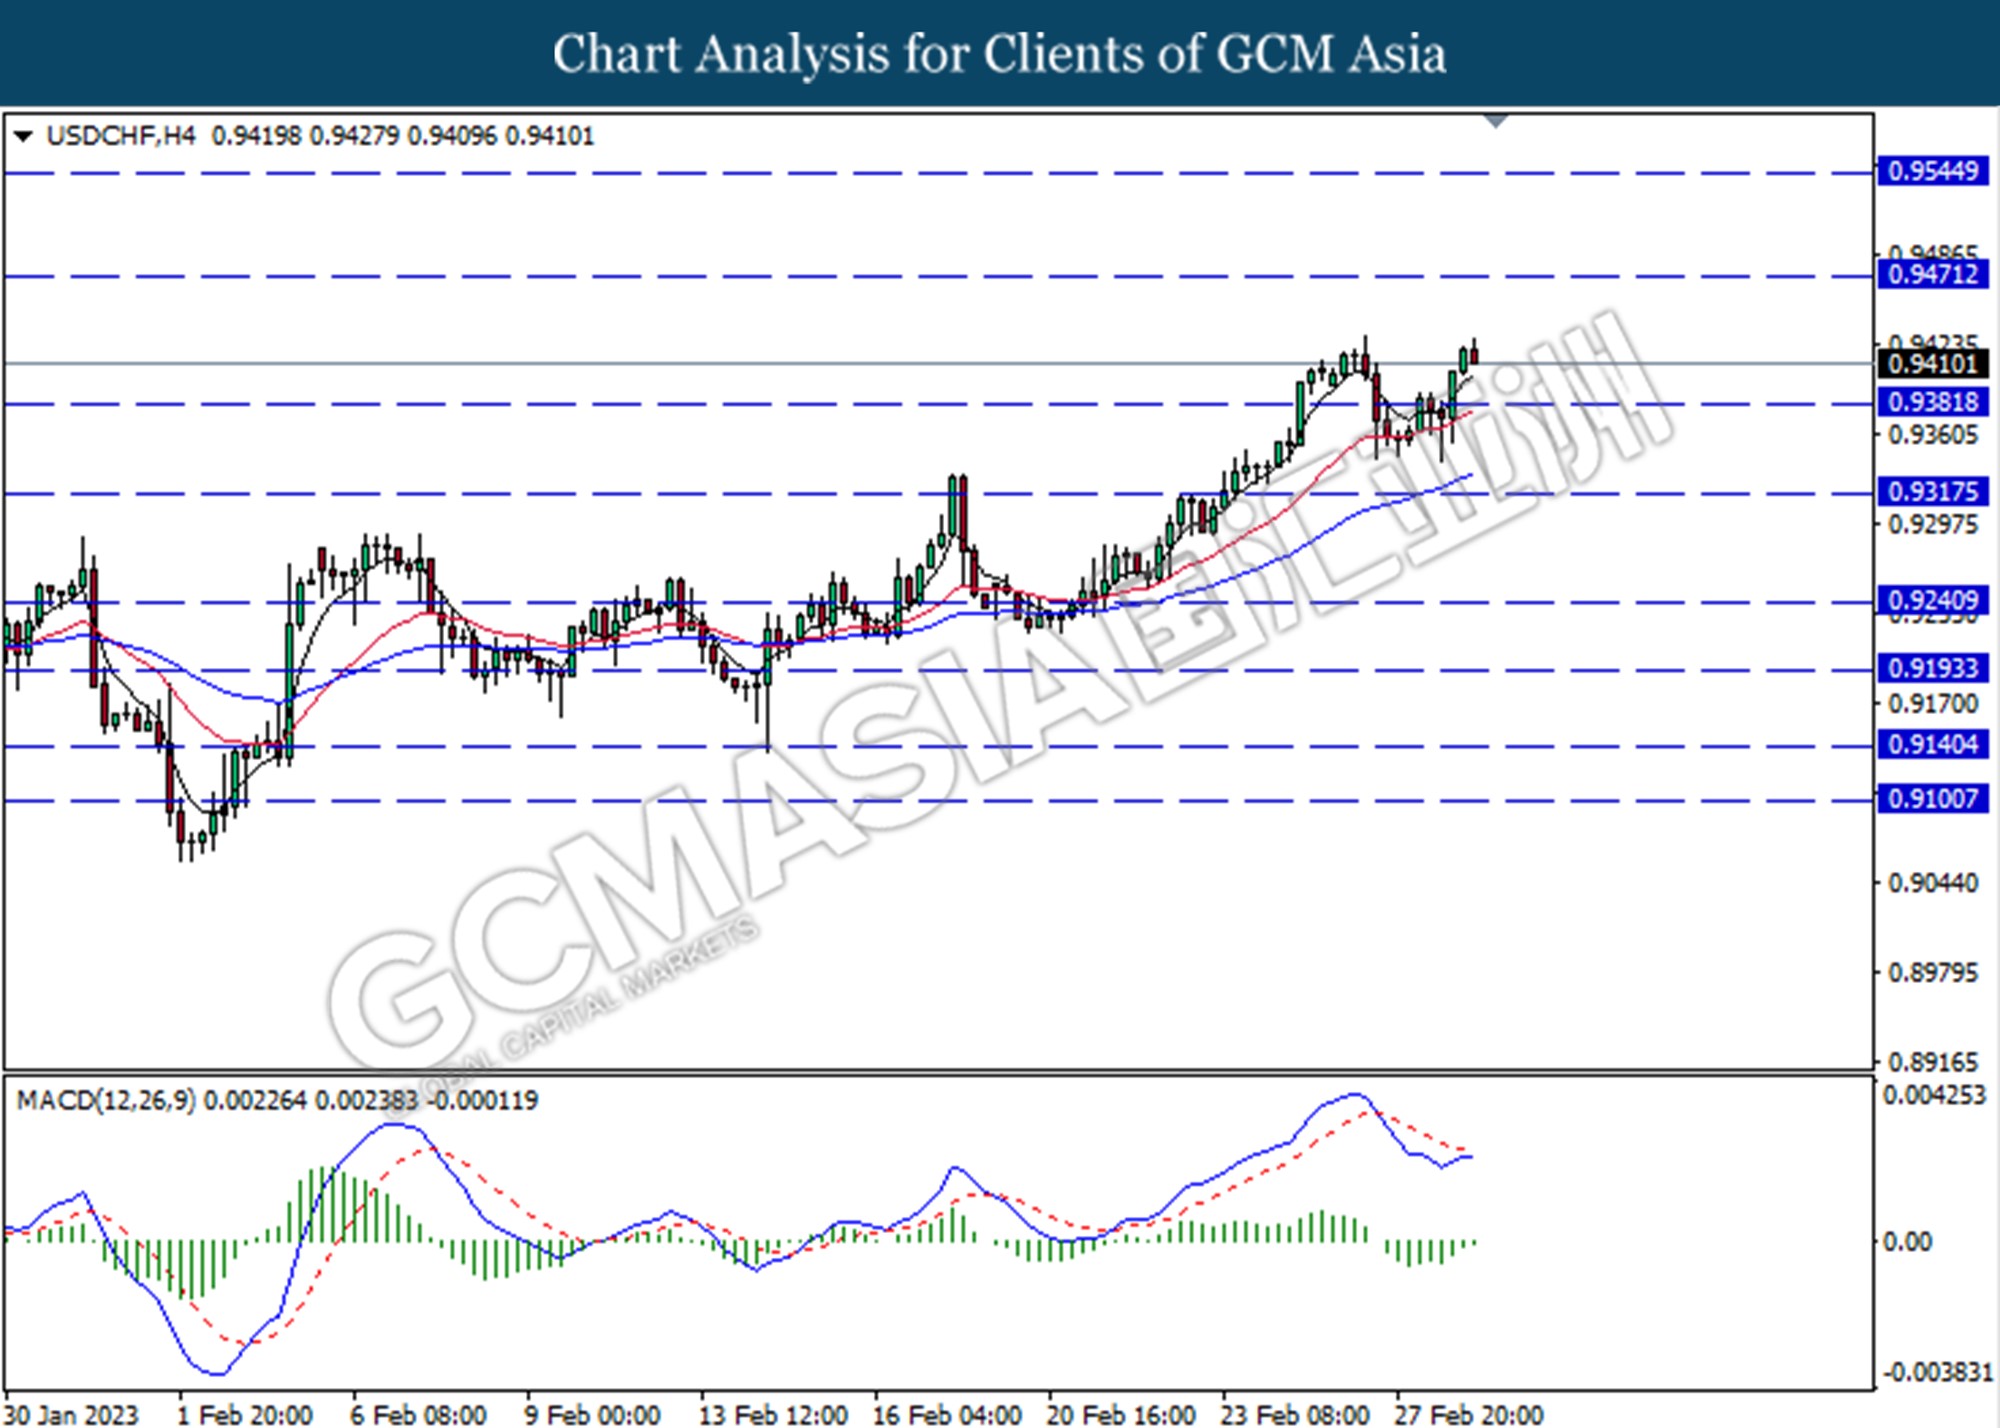Click the current price 0.94101 label
Screen dimensions: 2000x1428
pyautogui.click(x=1932, y=364)
